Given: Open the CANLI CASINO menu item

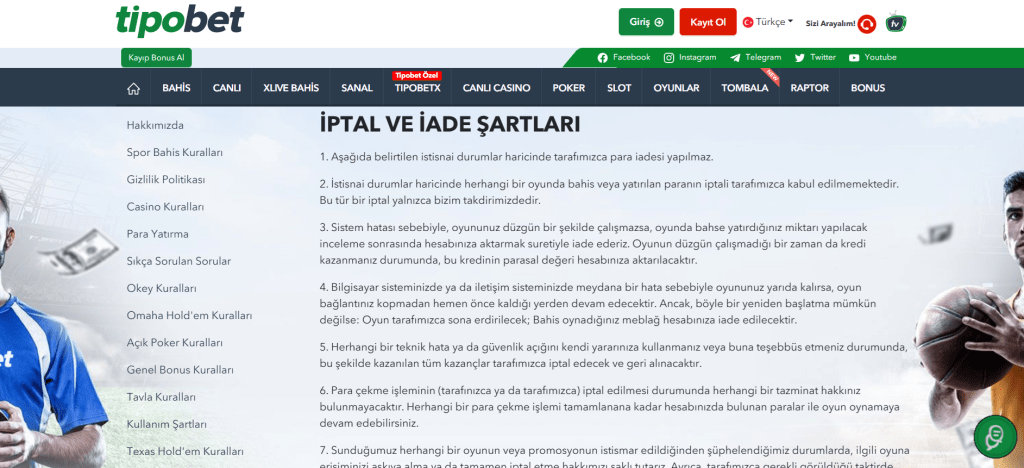Looking at the screenshot, I should click(x=496, y=88).
